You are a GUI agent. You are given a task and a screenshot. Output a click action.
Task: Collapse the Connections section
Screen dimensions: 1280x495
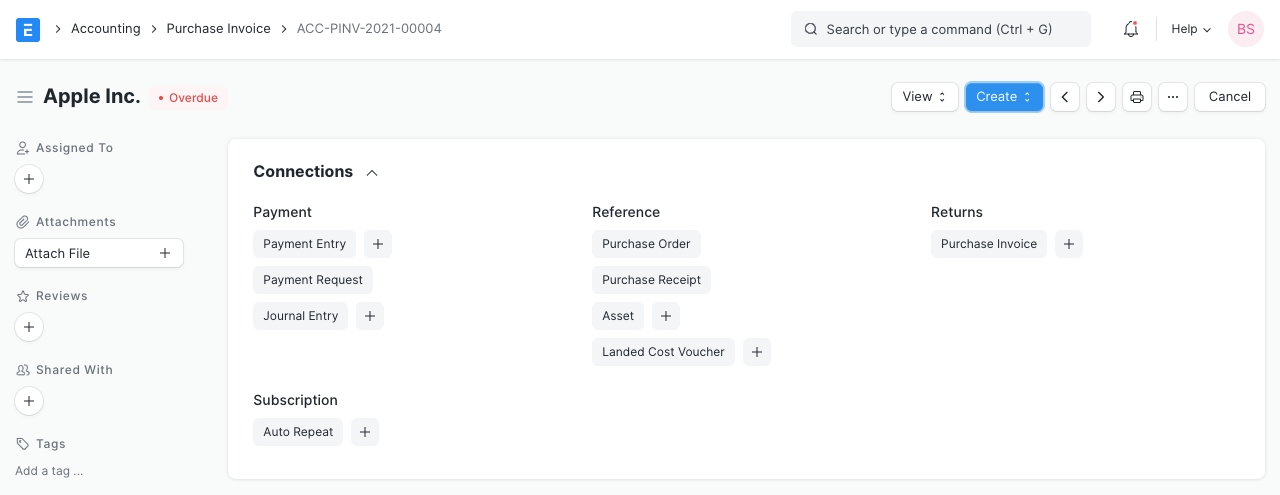click(372, 172)
